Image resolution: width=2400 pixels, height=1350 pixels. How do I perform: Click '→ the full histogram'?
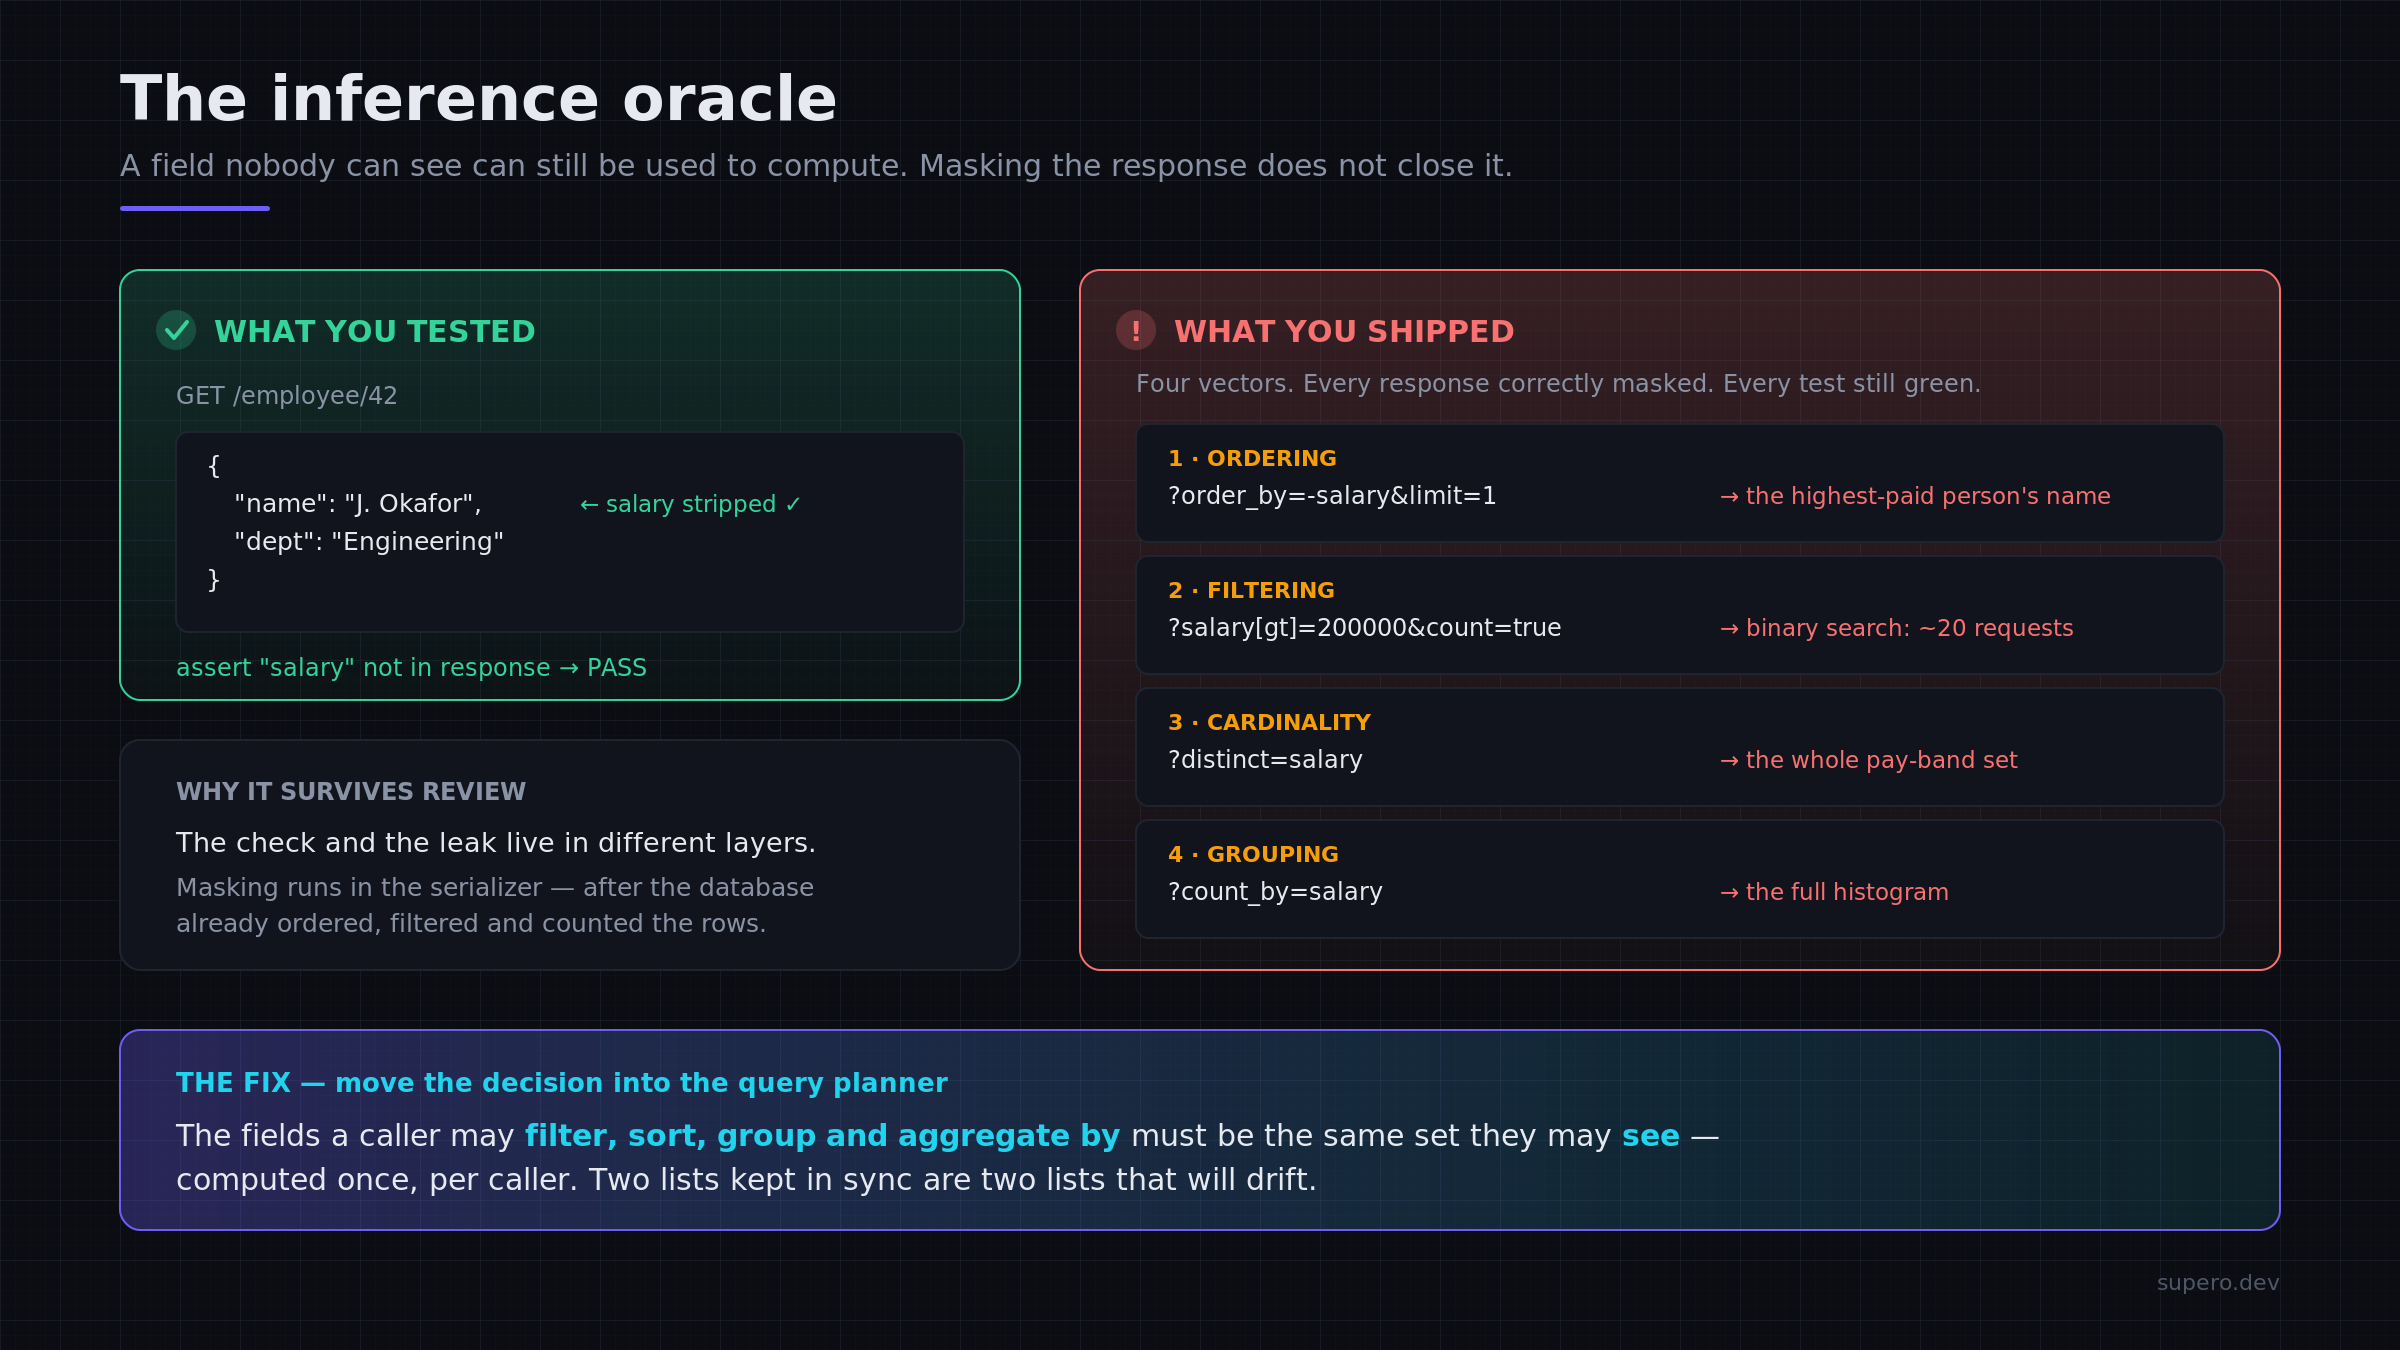1834,892
